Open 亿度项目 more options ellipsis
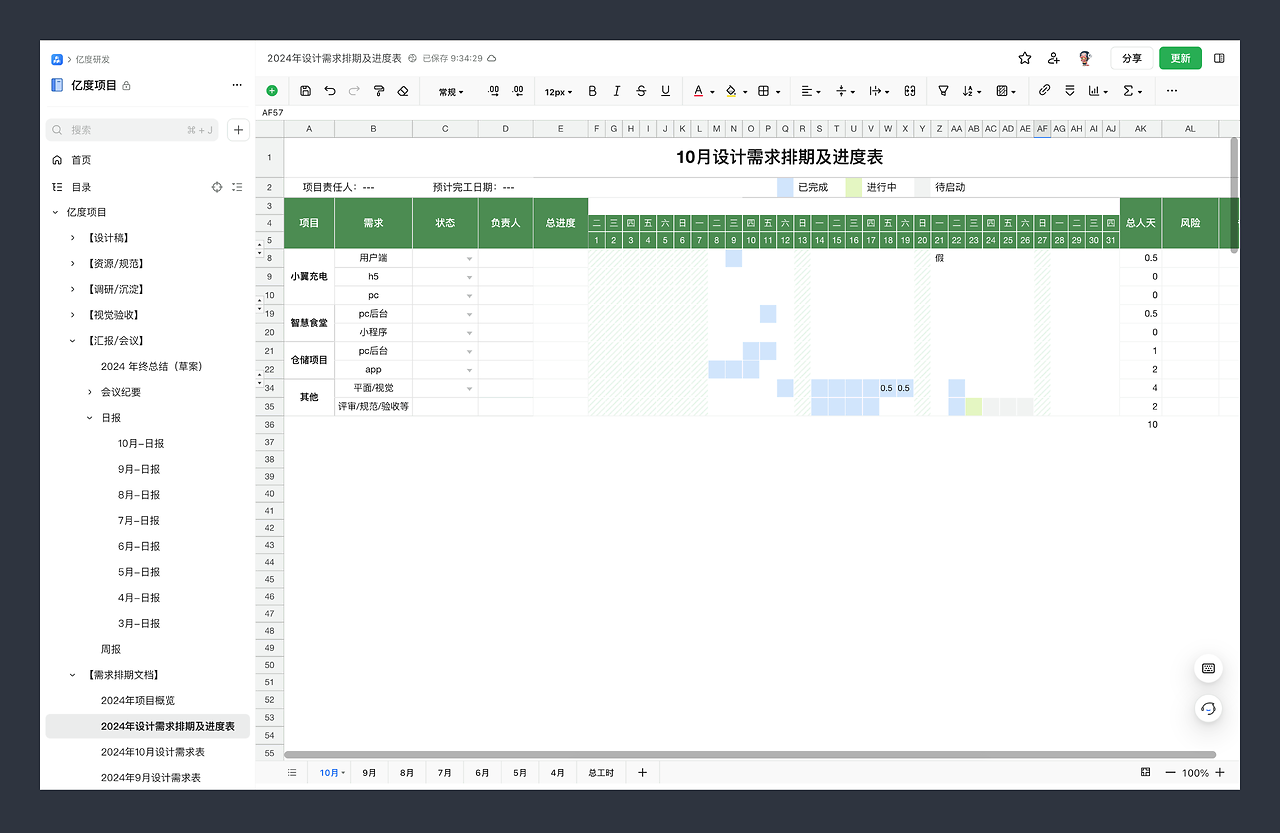Screen dimensions: 1280x833 point(237,85)
